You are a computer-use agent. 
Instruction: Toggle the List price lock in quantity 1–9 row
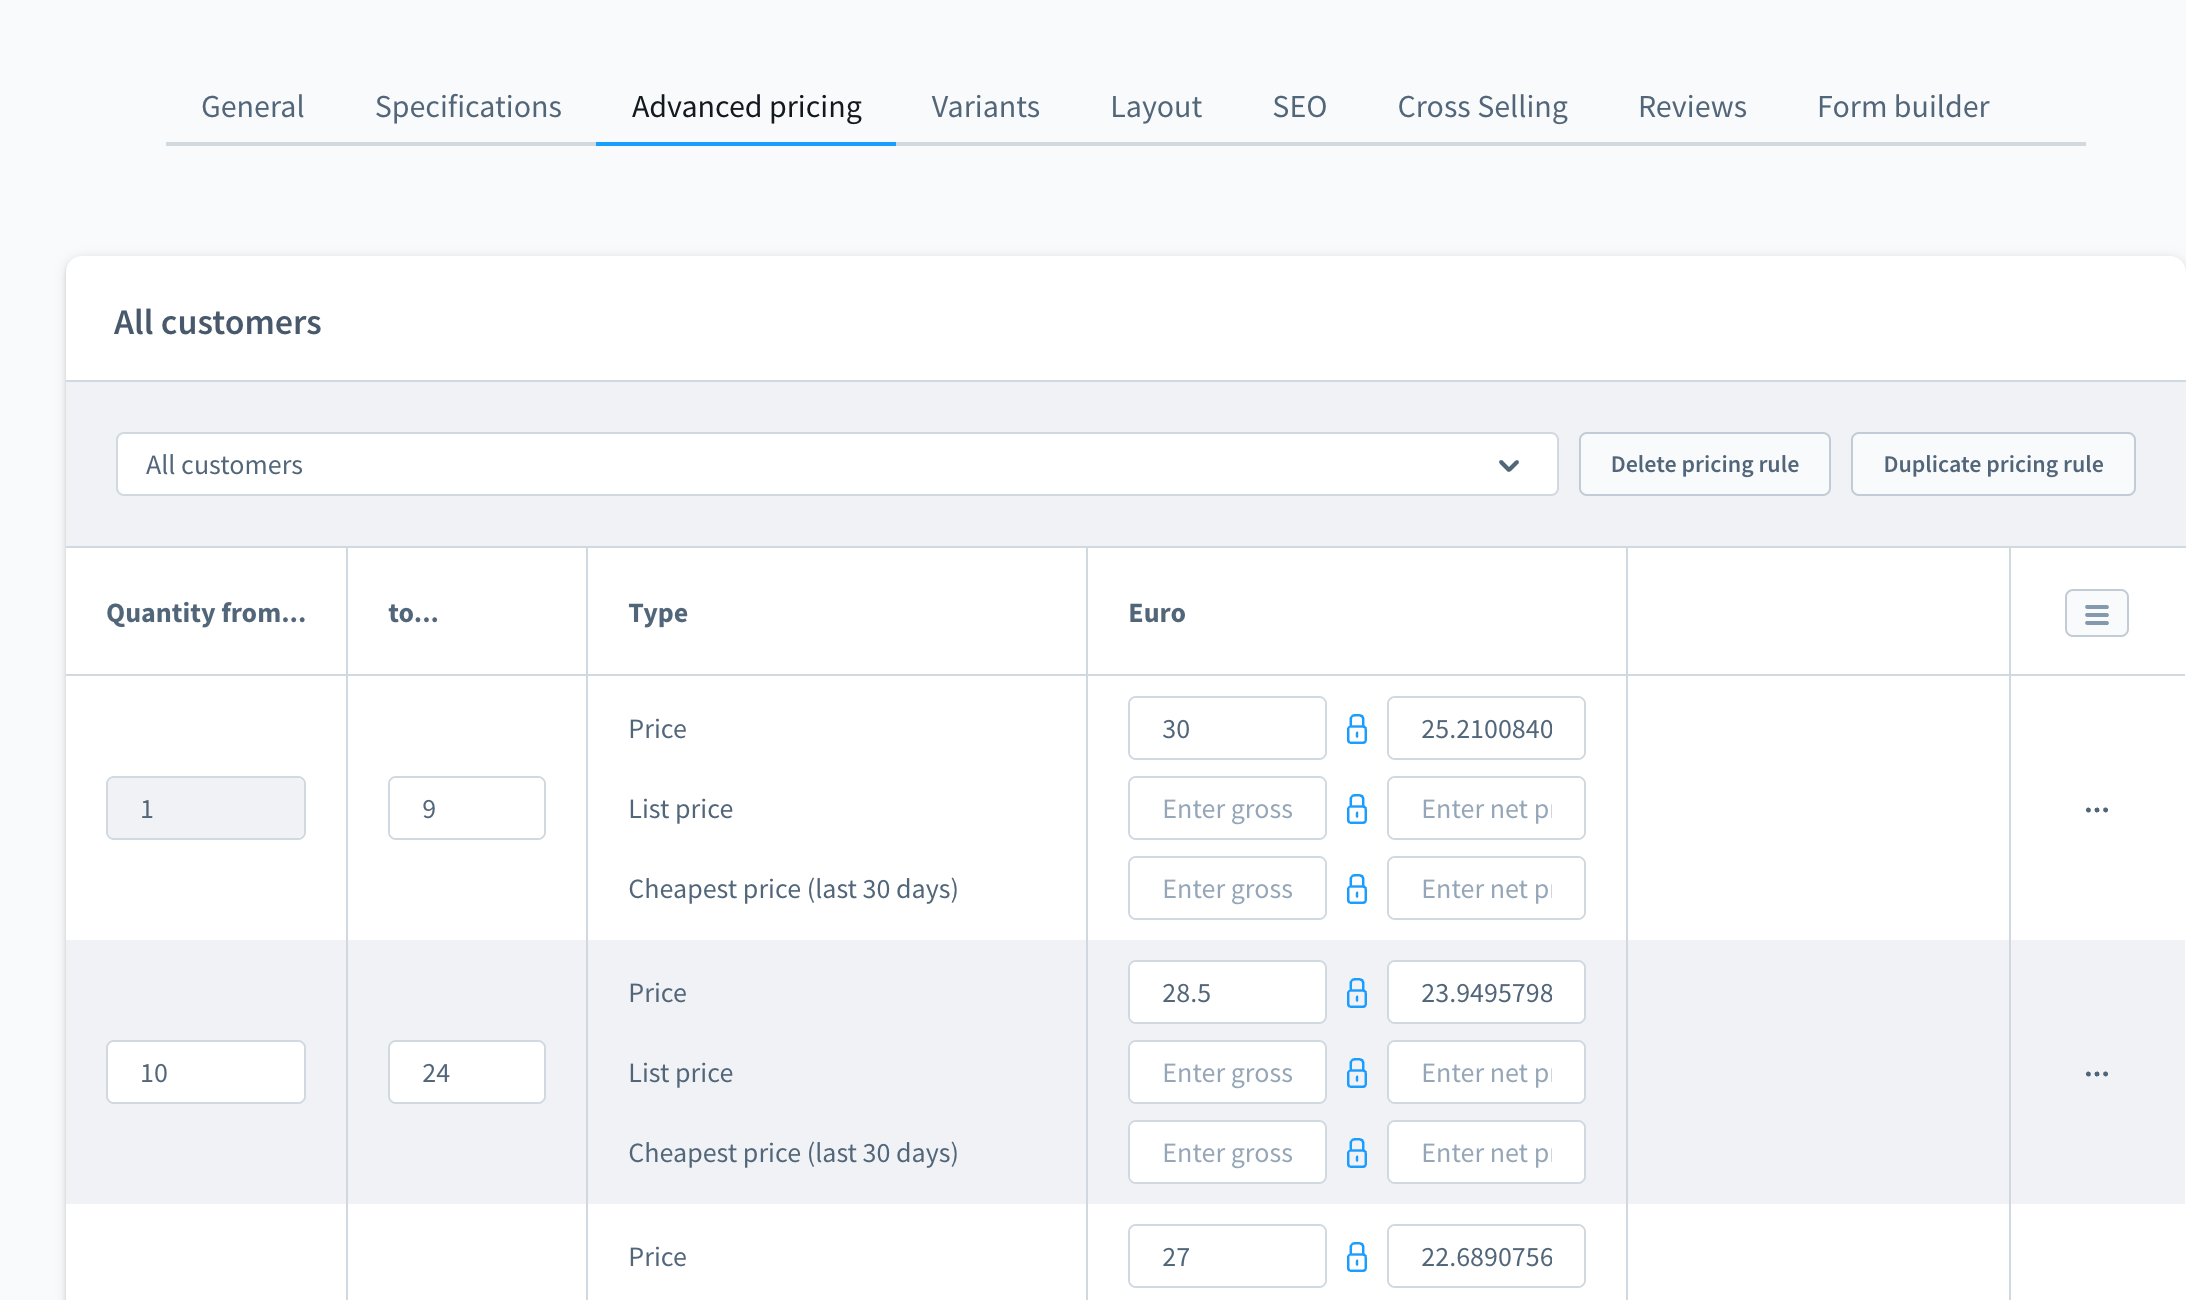pos(1357,809)
